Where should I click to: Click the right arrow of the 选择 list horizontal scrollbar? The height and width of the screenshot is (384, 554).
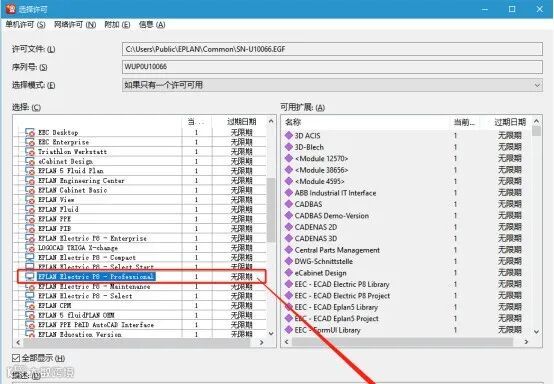pos(261,342)
